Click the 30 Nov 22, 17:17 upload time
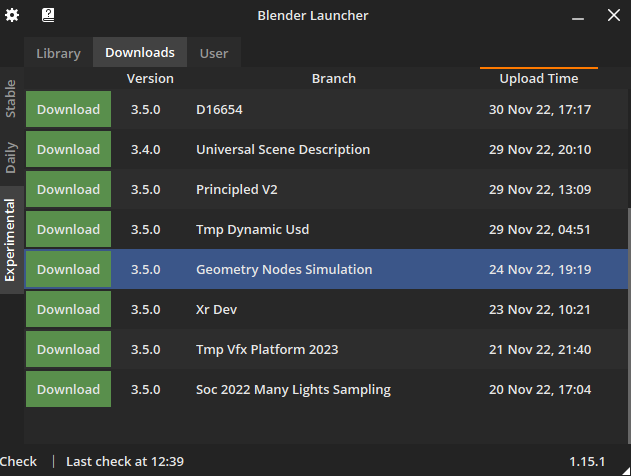The image size is (631, 476). tap(540, 109)
